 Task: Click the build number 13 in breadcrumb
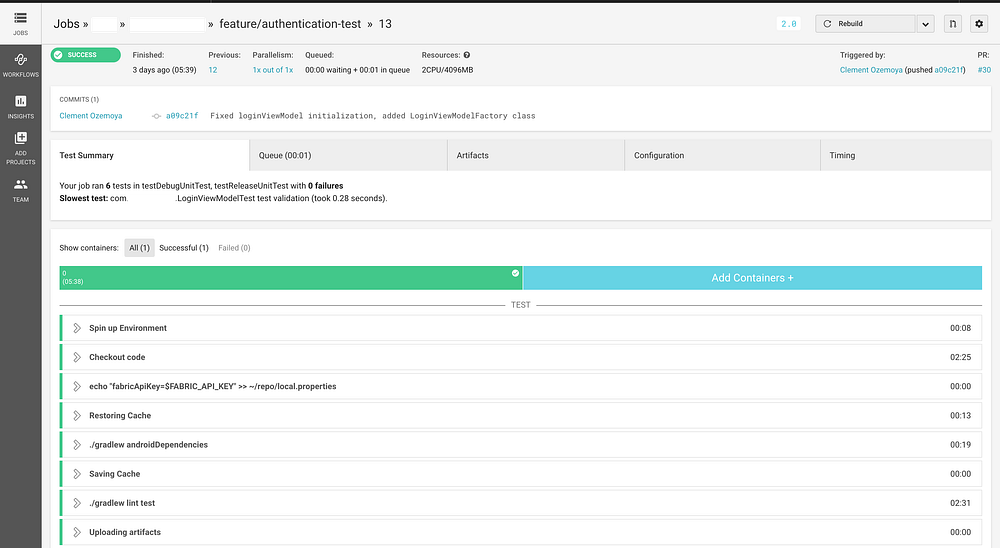385,24
